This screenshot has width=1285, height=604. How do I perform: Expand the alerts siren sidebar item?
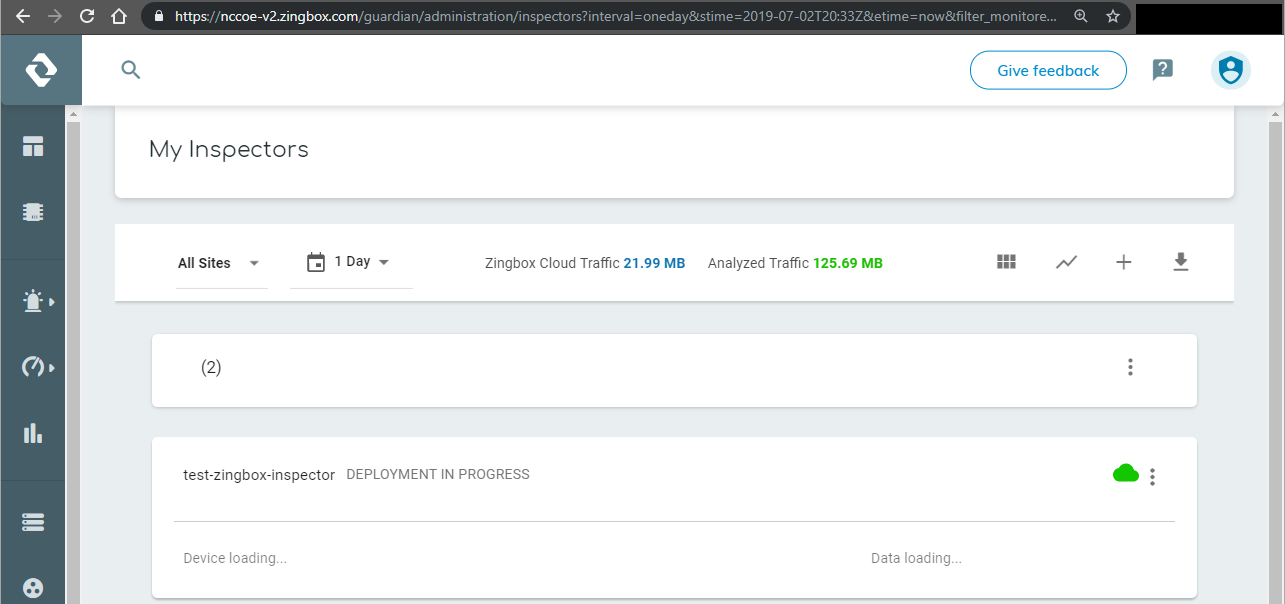click(x=35, y=301)
